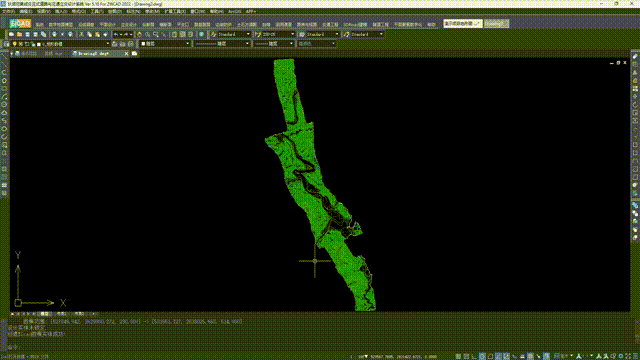Click the gray button beside ribbon search box

click(x=496, y=24)
